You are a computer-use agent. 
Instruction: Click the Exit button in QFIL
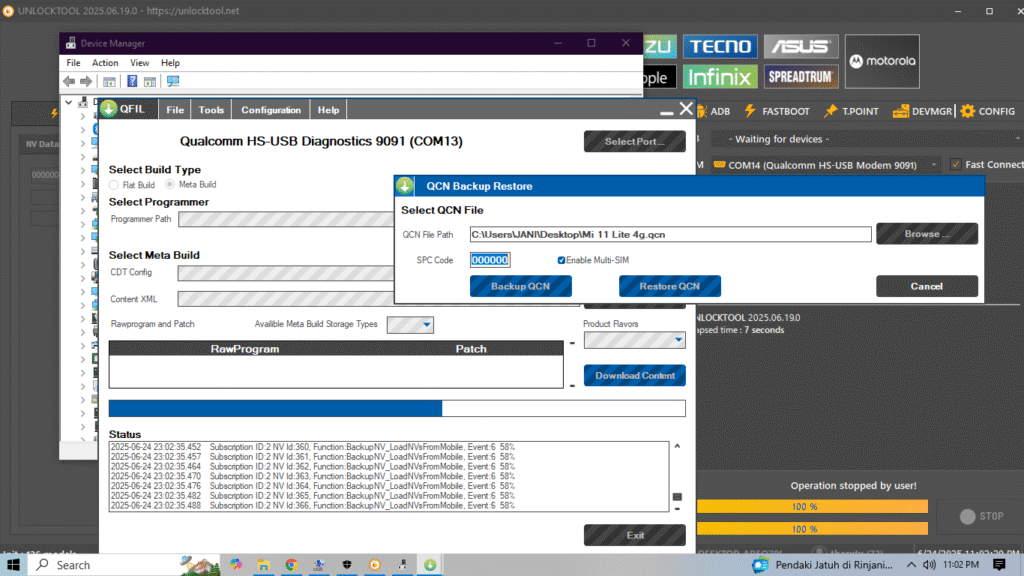pyautogui.click(x=635, y=535)
